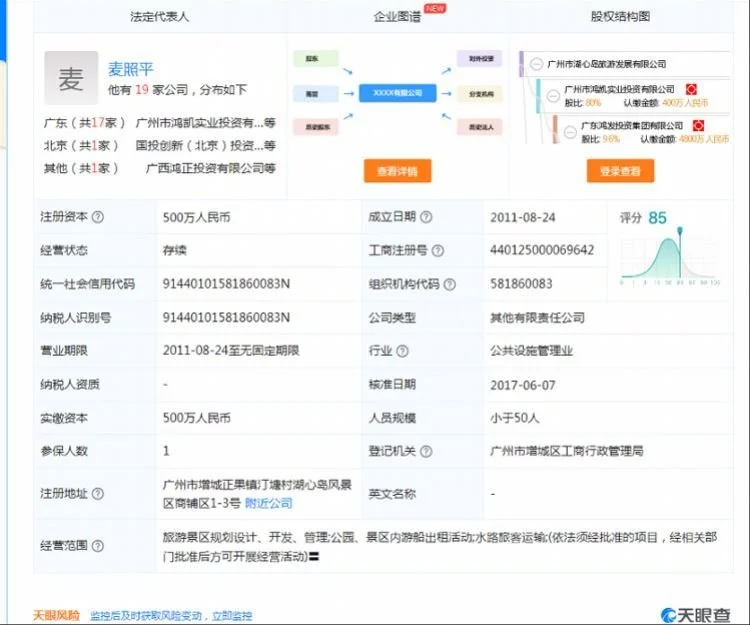Click the 天眼查 logo
750x625 pixels.
point(696,615)
